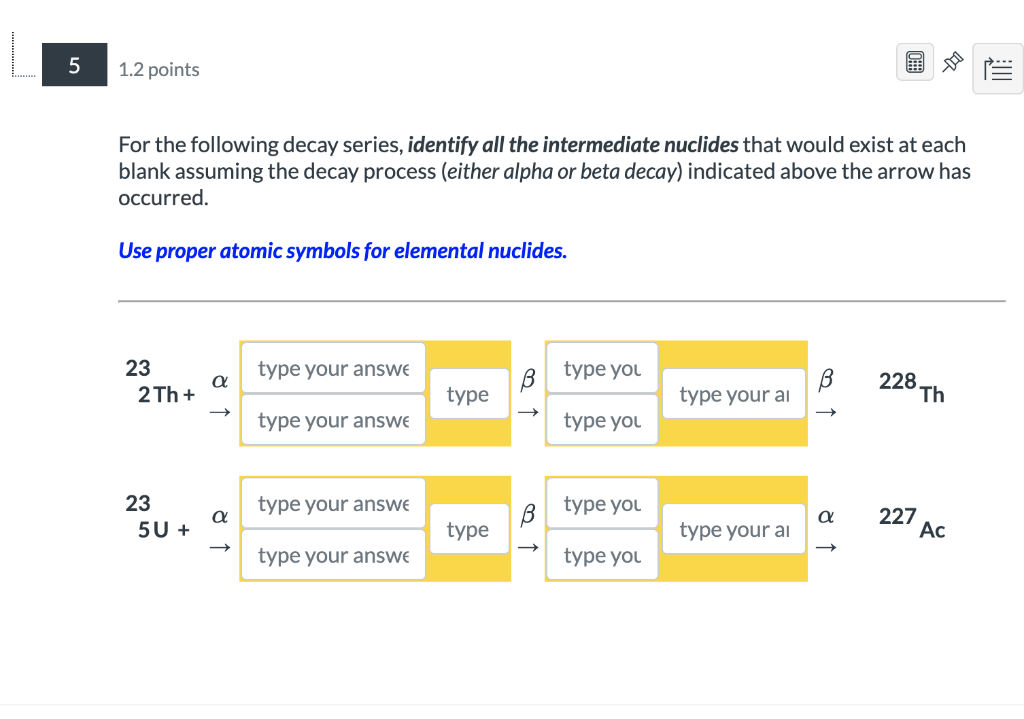Click upper blank after the Th-232 alpha arrow
The height and width of the screenshot is (719, 1024).
pyautogui.click(x=333, y=369)
